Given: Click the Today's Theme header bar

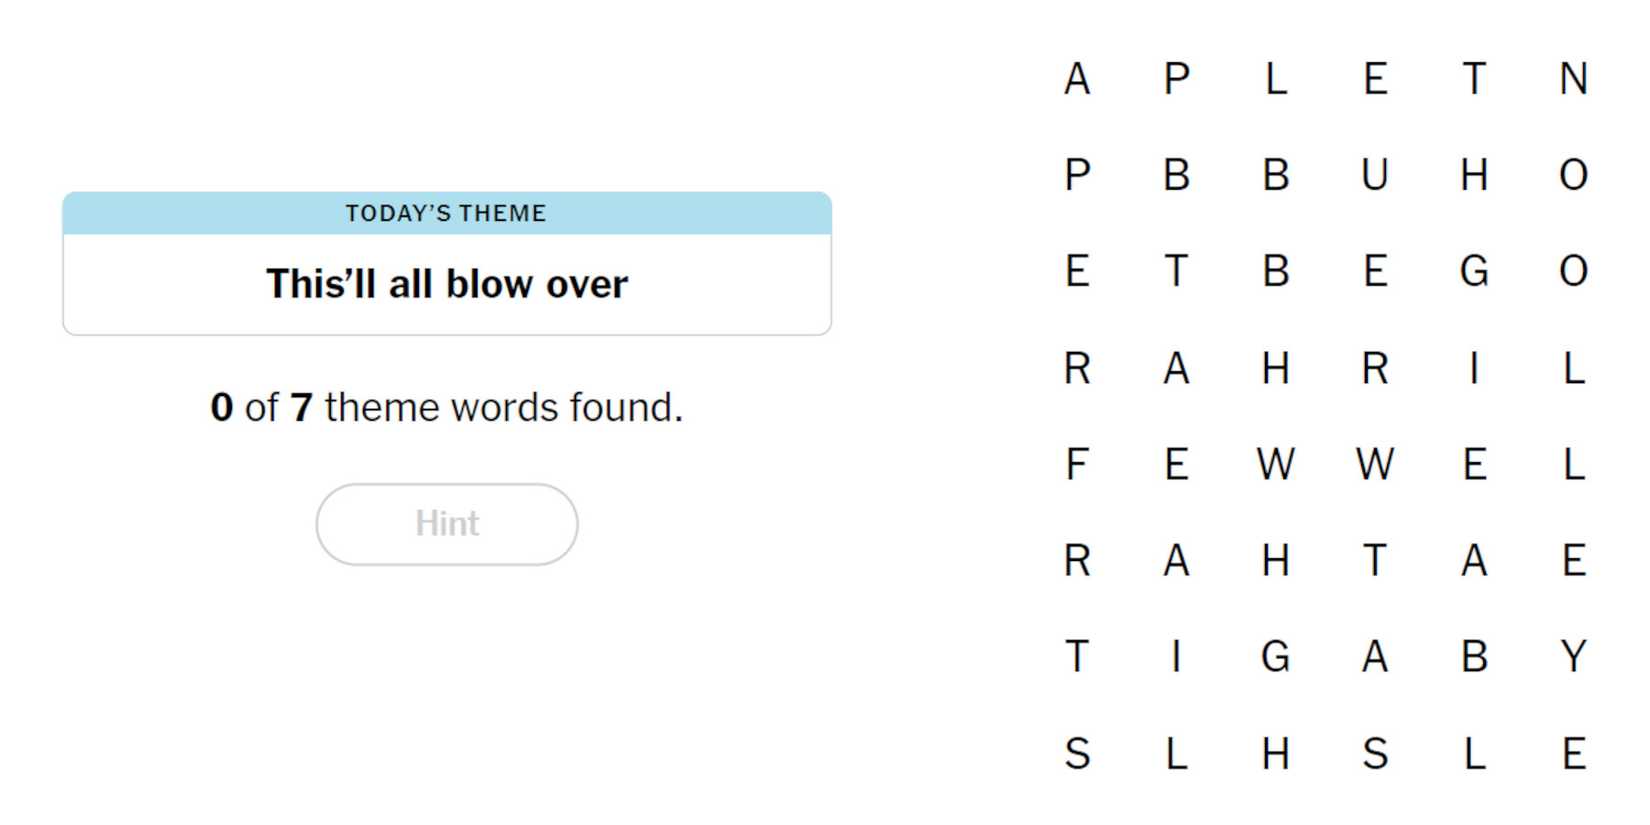Looking at the screenshot, I should [447, 213].
